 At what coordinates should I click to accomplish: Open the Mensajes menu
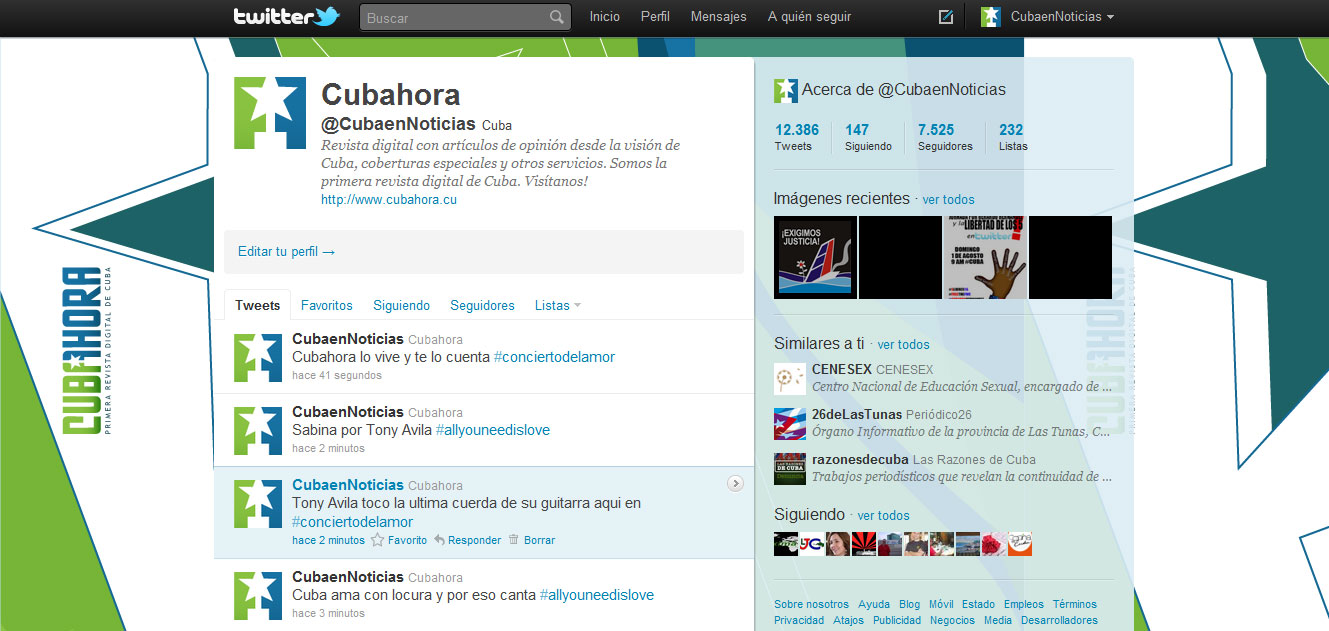718,16
